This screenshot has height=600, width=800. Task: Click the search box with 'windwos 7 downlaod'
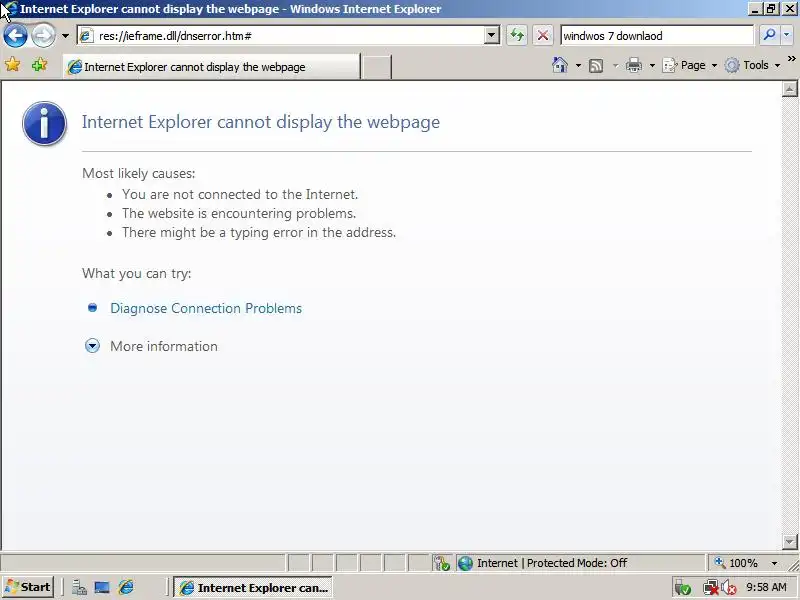tap(657, 36)
